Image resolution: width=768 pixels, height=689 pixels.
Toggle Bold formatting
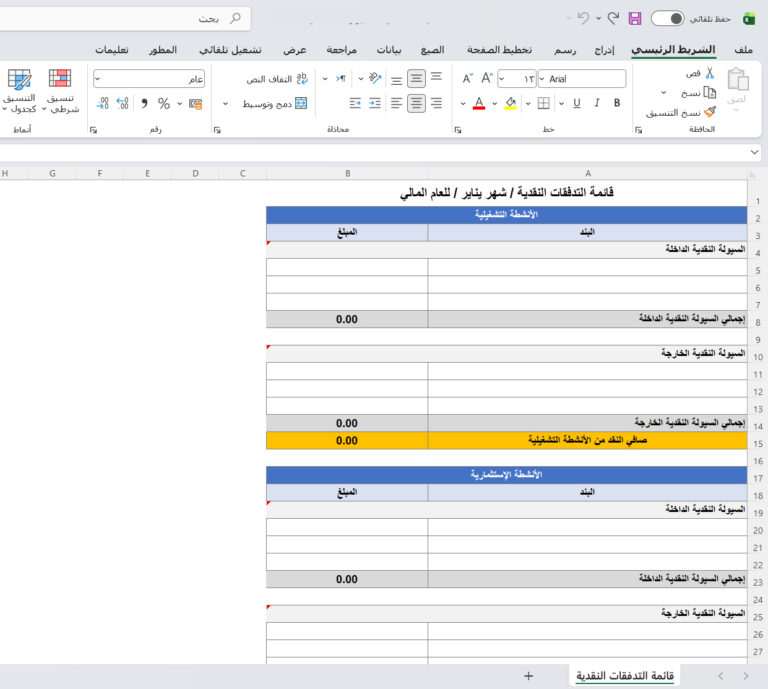[617, 103]
